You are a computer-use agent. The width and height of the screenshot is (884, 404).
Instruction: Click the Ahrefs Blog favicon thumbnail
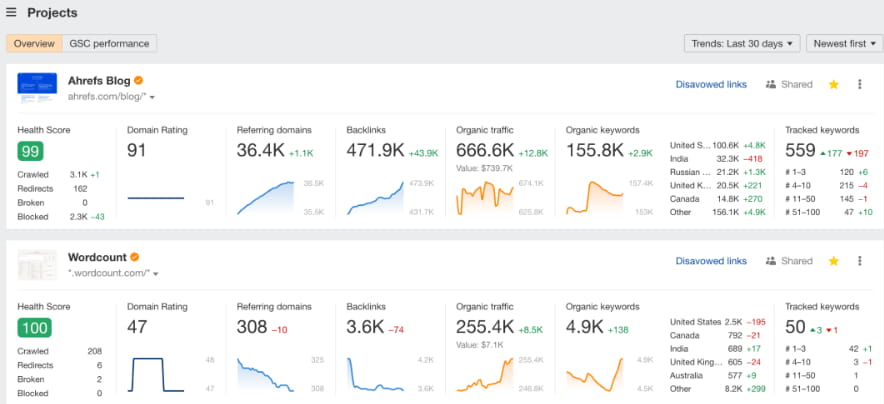37,88
